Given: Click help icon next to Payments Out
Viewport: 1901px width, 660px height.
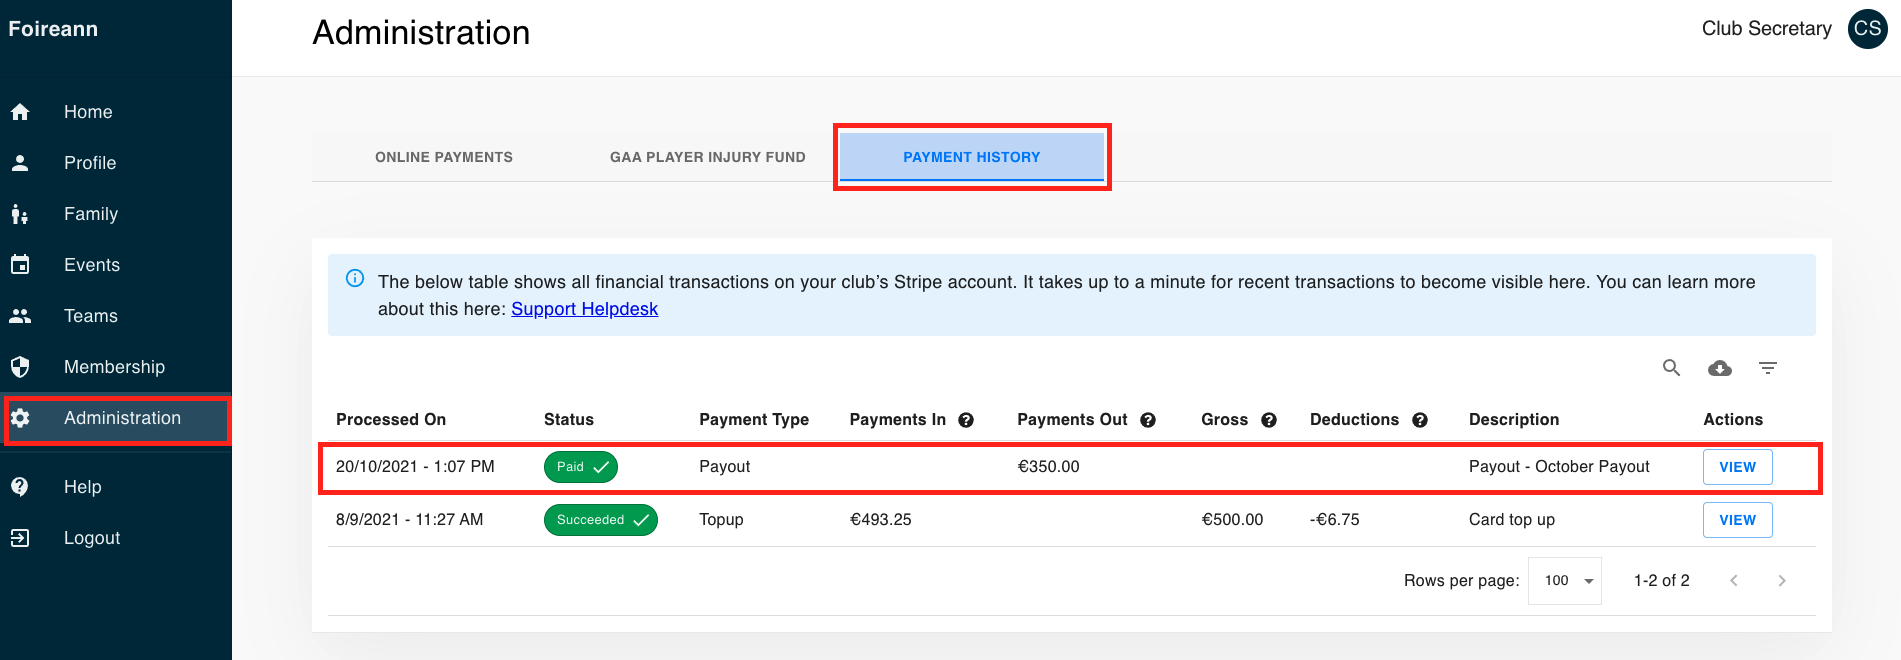Looking at the screenshot, I should click(1148, 420).
